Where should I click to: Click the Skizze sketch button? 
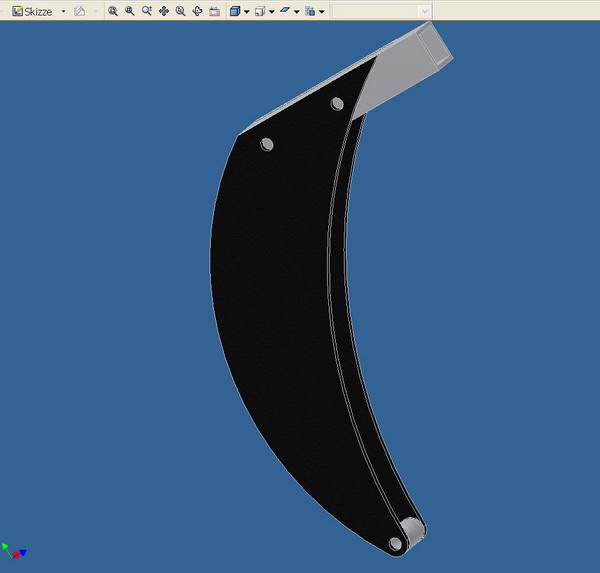32,11
